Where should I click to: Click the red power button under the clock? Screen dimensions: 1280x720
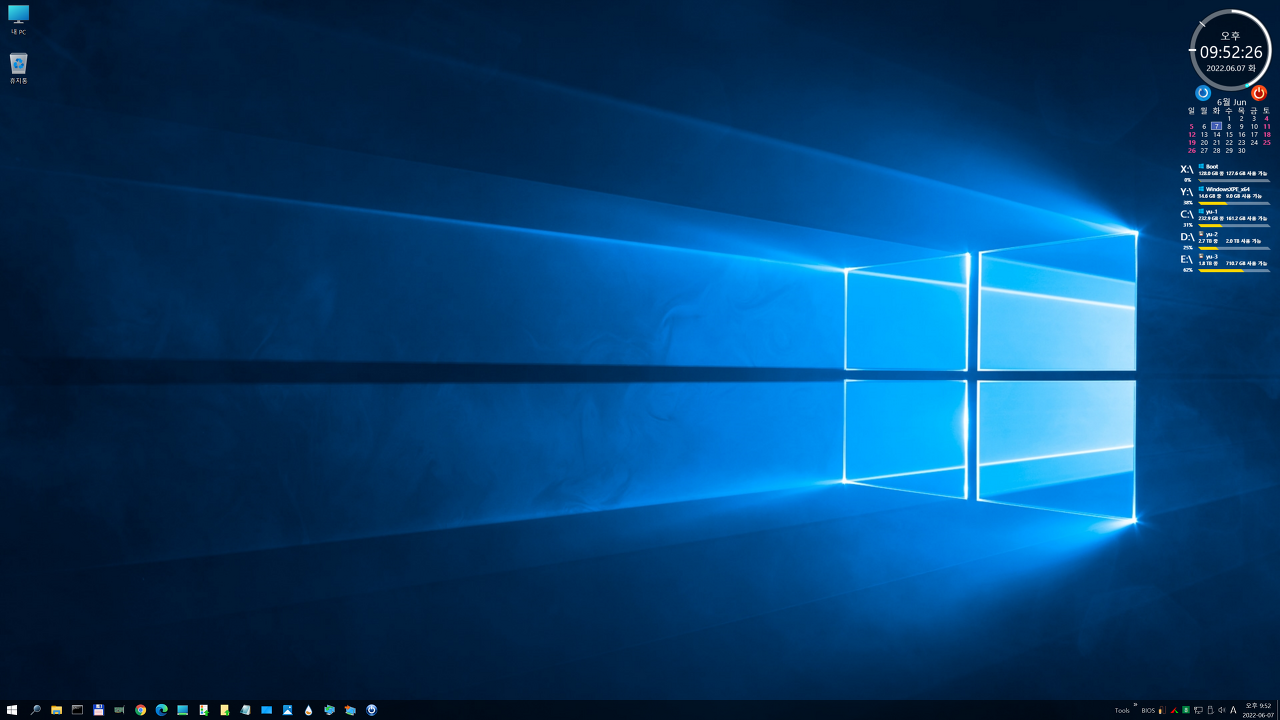pos(1259,93)
